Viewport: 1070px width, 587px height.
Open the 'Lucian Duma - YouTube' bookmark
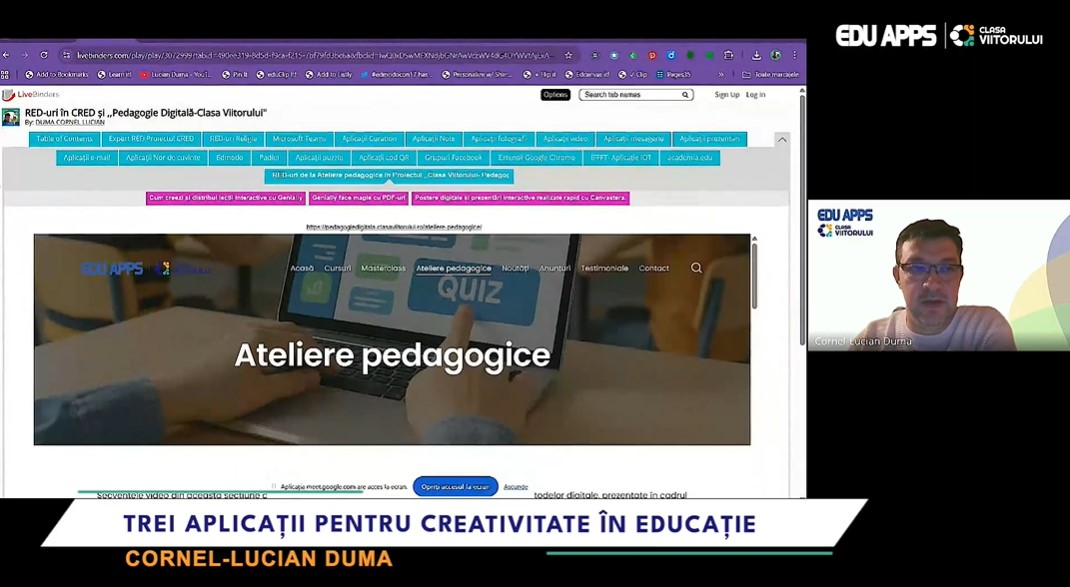pos(175,74)
